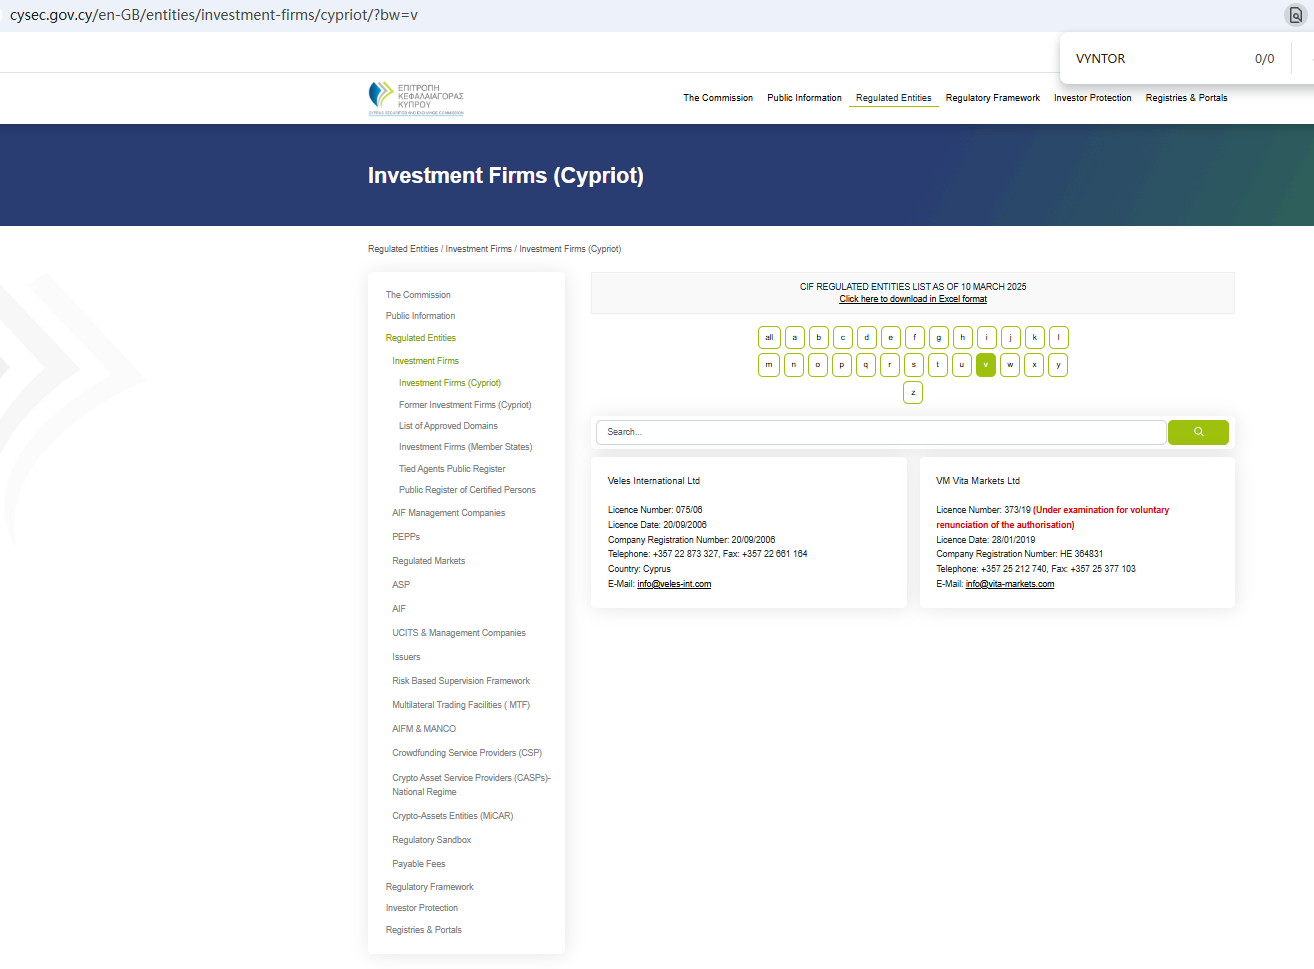Open Regulated Markets sidebar link
The image size is (1314, 969).
click(428, 561)
